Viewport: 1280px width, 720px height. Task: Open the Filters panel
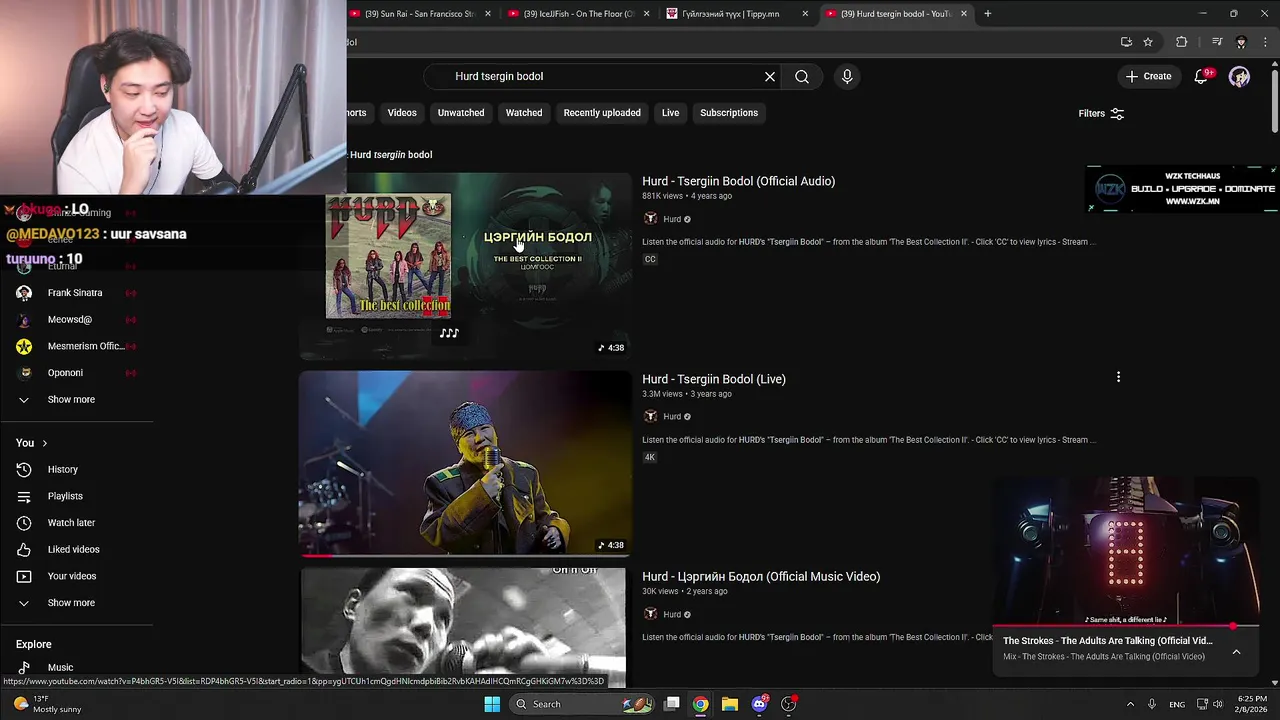[x=1101, y=114]
